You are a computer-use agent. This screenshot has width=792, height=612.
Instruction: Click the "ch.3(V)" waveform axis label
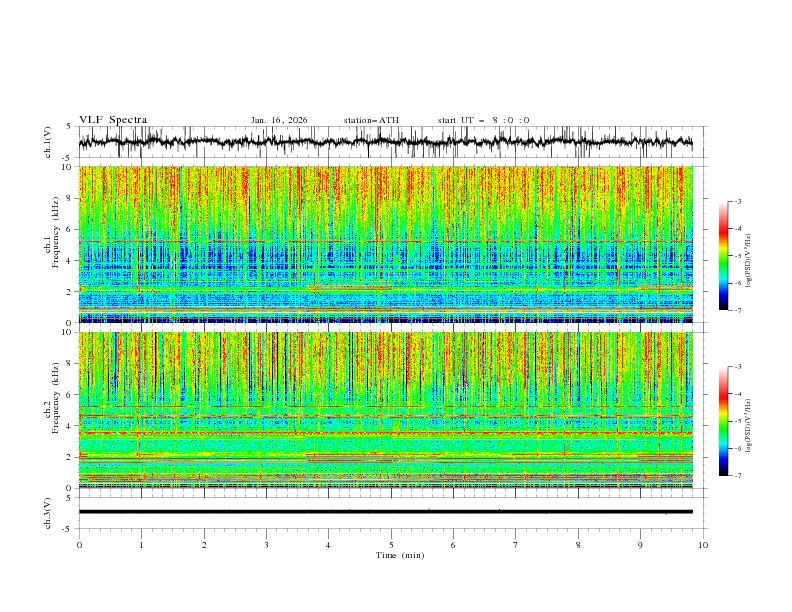tap(48, 513)
